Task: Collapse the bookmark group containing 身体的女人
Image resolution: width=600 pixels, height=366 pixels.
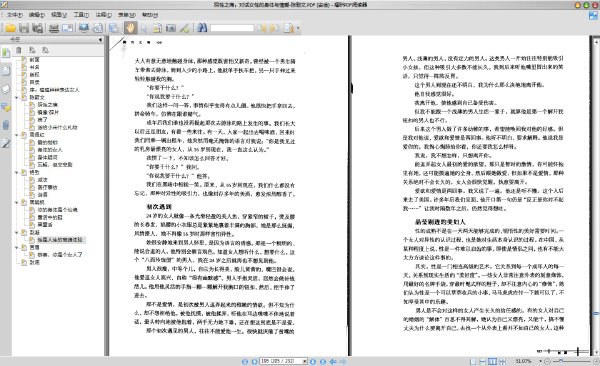Action: click(x=16, y=135)
